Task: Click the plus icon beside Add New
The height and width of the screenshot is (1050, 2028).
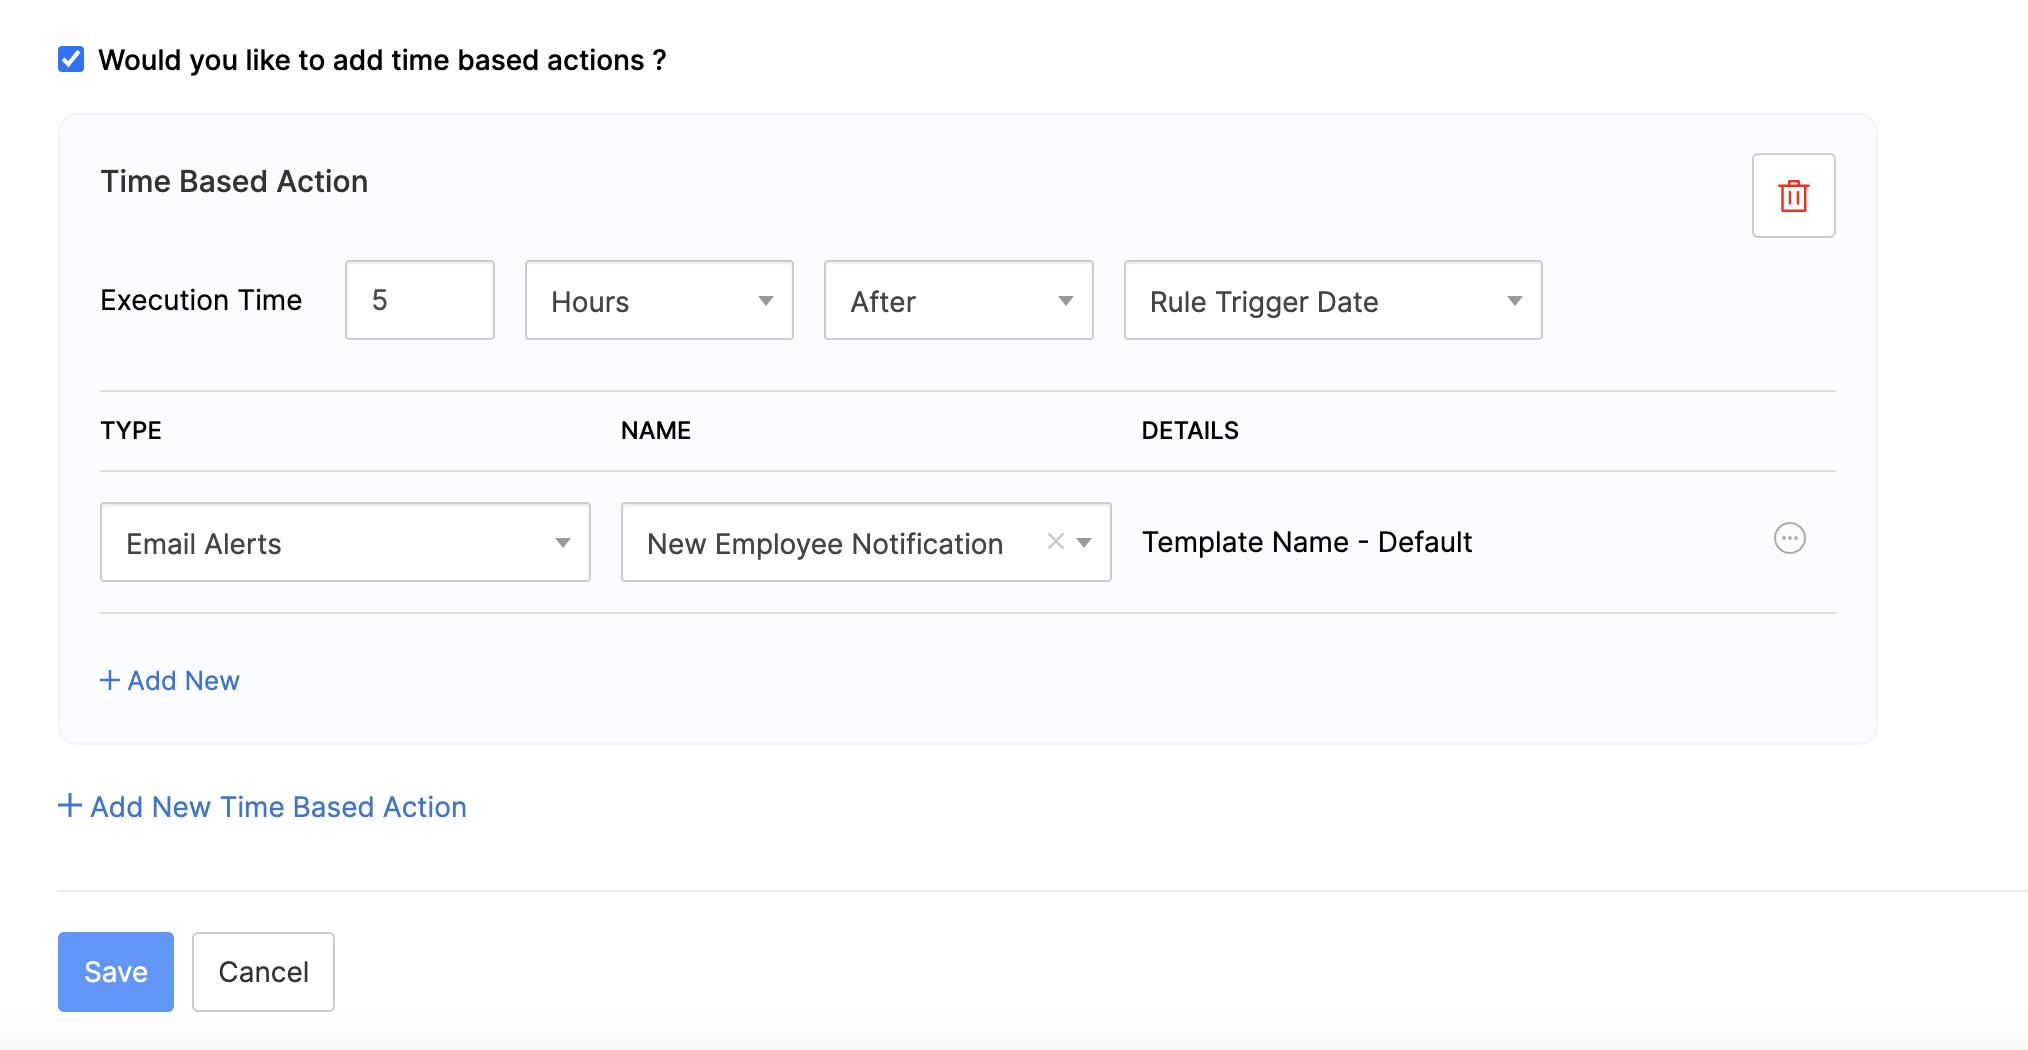Action: click(110, 680)
